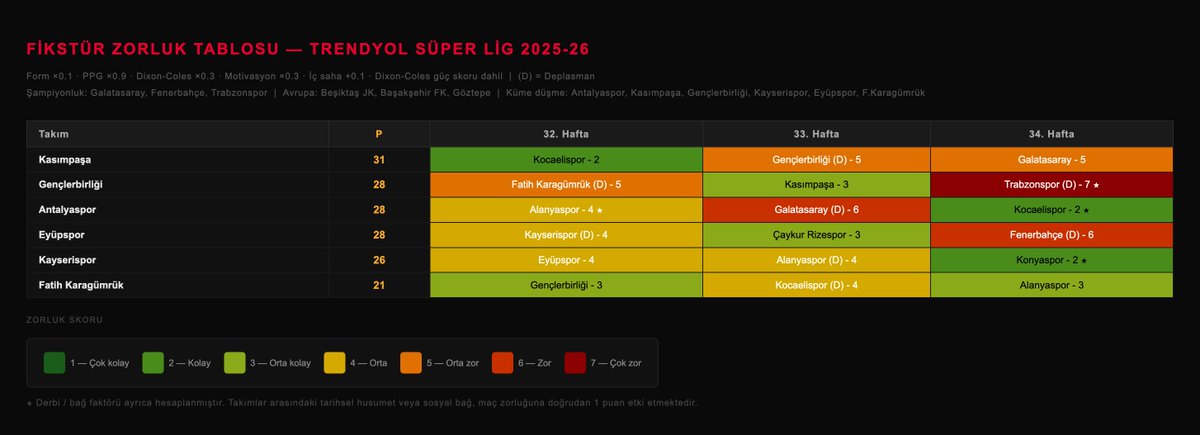Image resolution: width=1200 pixels, height=435 pixels.
Task: Click the "Gençlerbirliği - 3" fixture cell
Action: tap(566, 285)
